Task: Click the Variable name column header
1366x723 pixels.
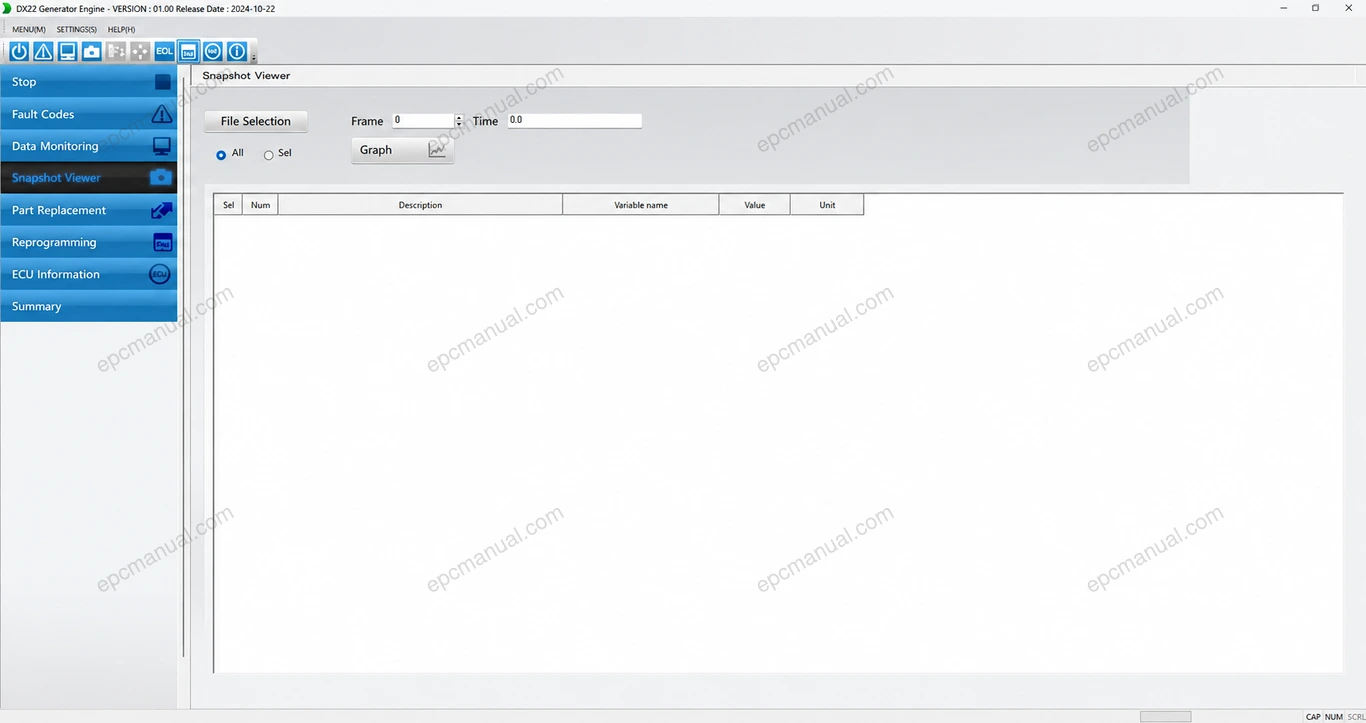Action: click(641, 205)
